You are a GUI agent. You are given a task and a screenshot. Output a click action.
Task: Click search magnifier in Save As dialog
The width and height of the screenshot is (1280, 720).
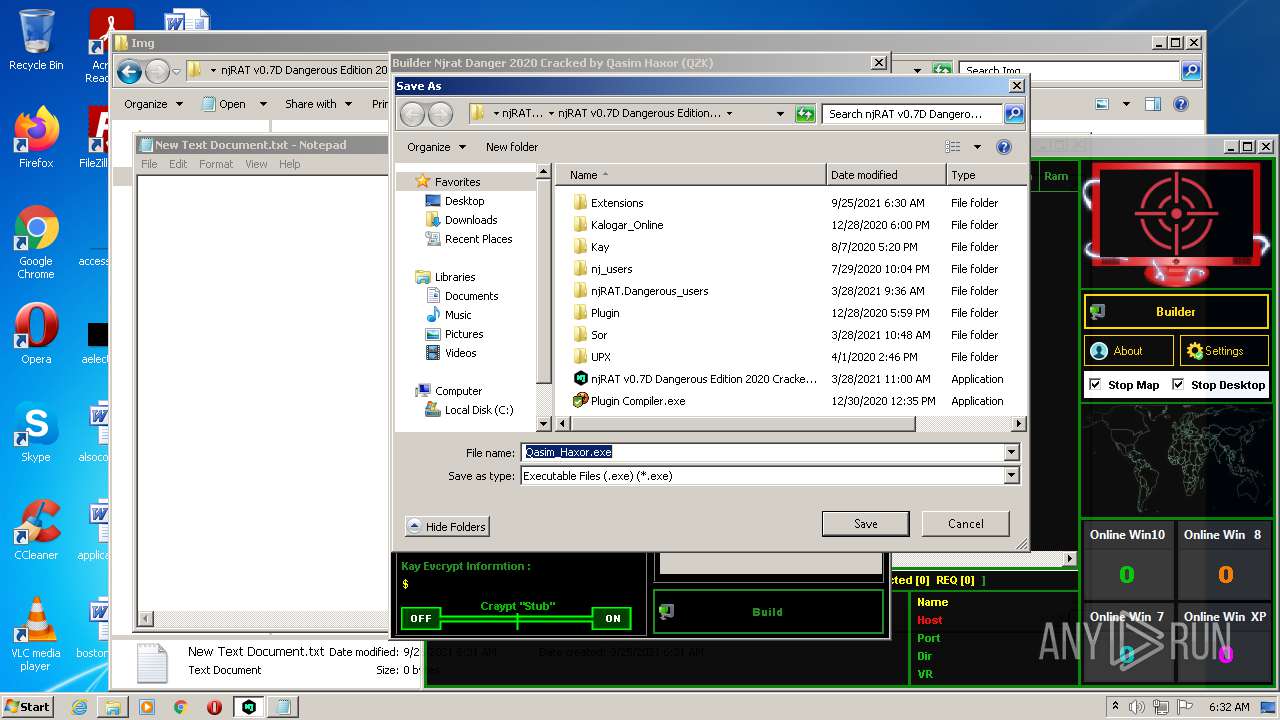[1013, 114]
